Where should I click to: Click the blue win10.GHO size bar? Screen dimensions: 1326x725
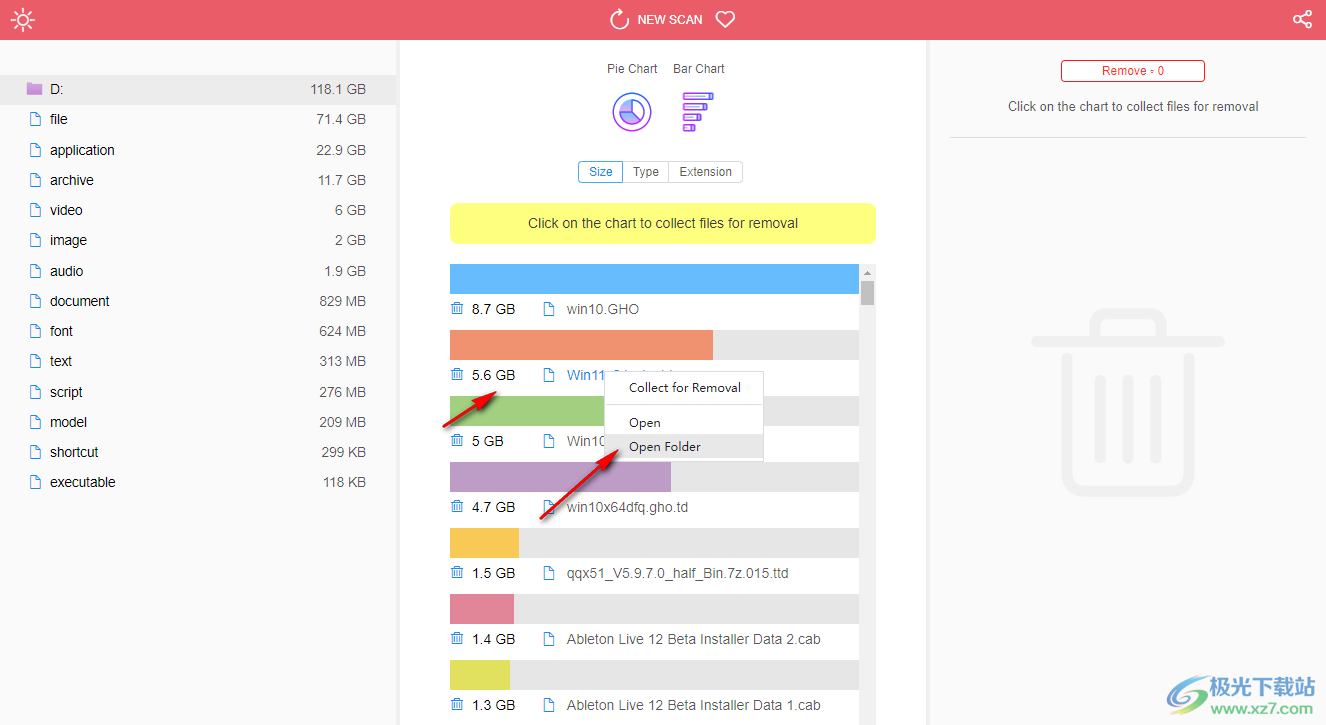click(654, 279)
